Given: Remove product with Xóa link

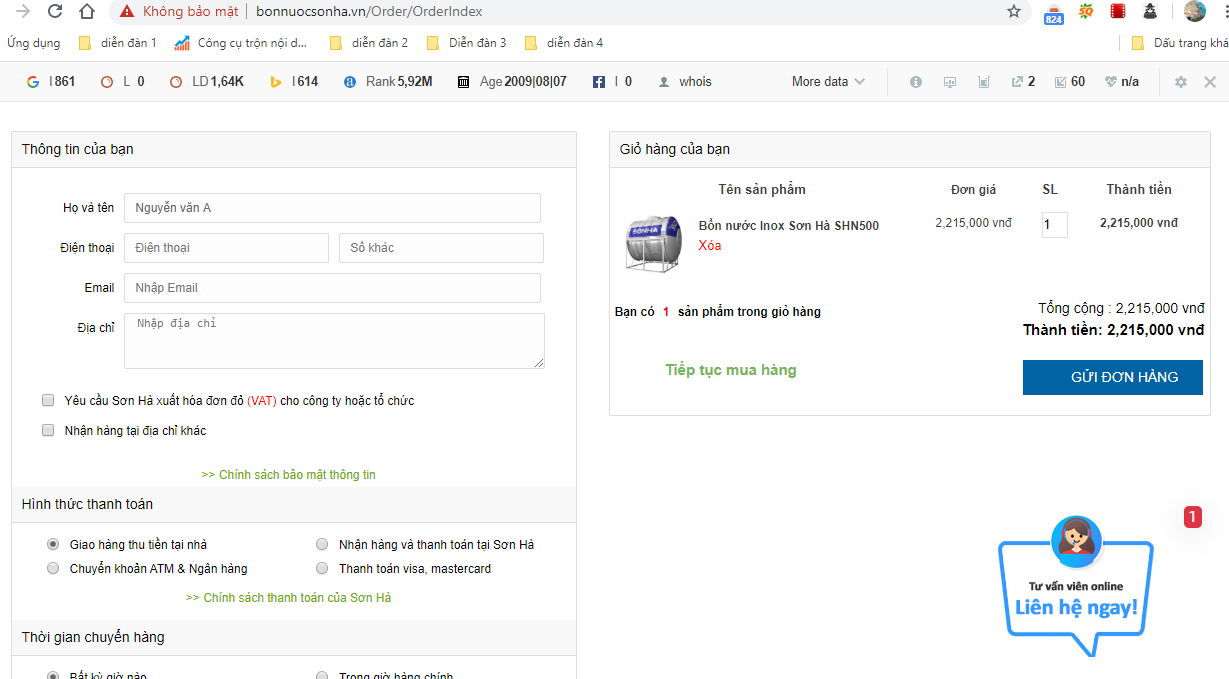Looking at the screenshot, I should pyautogui.click(x=710, y=246).
